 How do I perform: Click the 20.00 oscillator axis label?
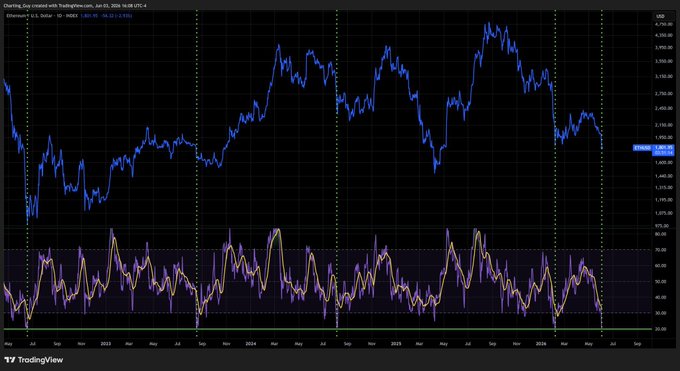pos(661,329)
